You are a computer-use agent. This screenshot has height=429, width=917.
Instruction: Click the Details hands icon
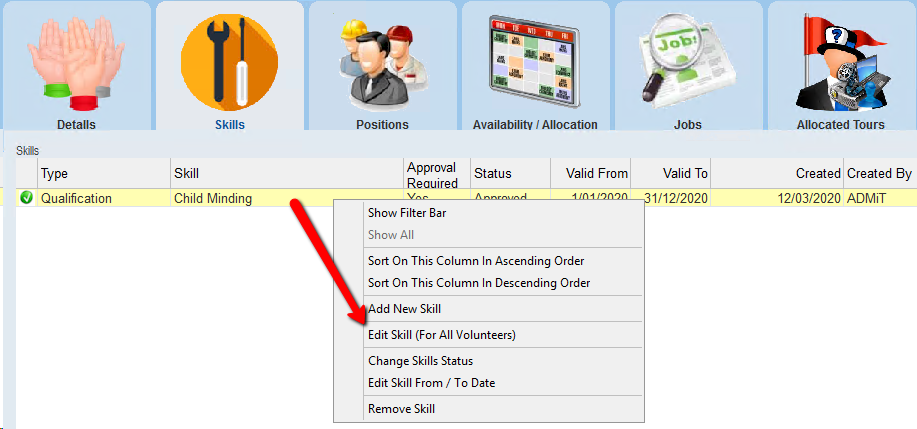click(x=76, y=62)
